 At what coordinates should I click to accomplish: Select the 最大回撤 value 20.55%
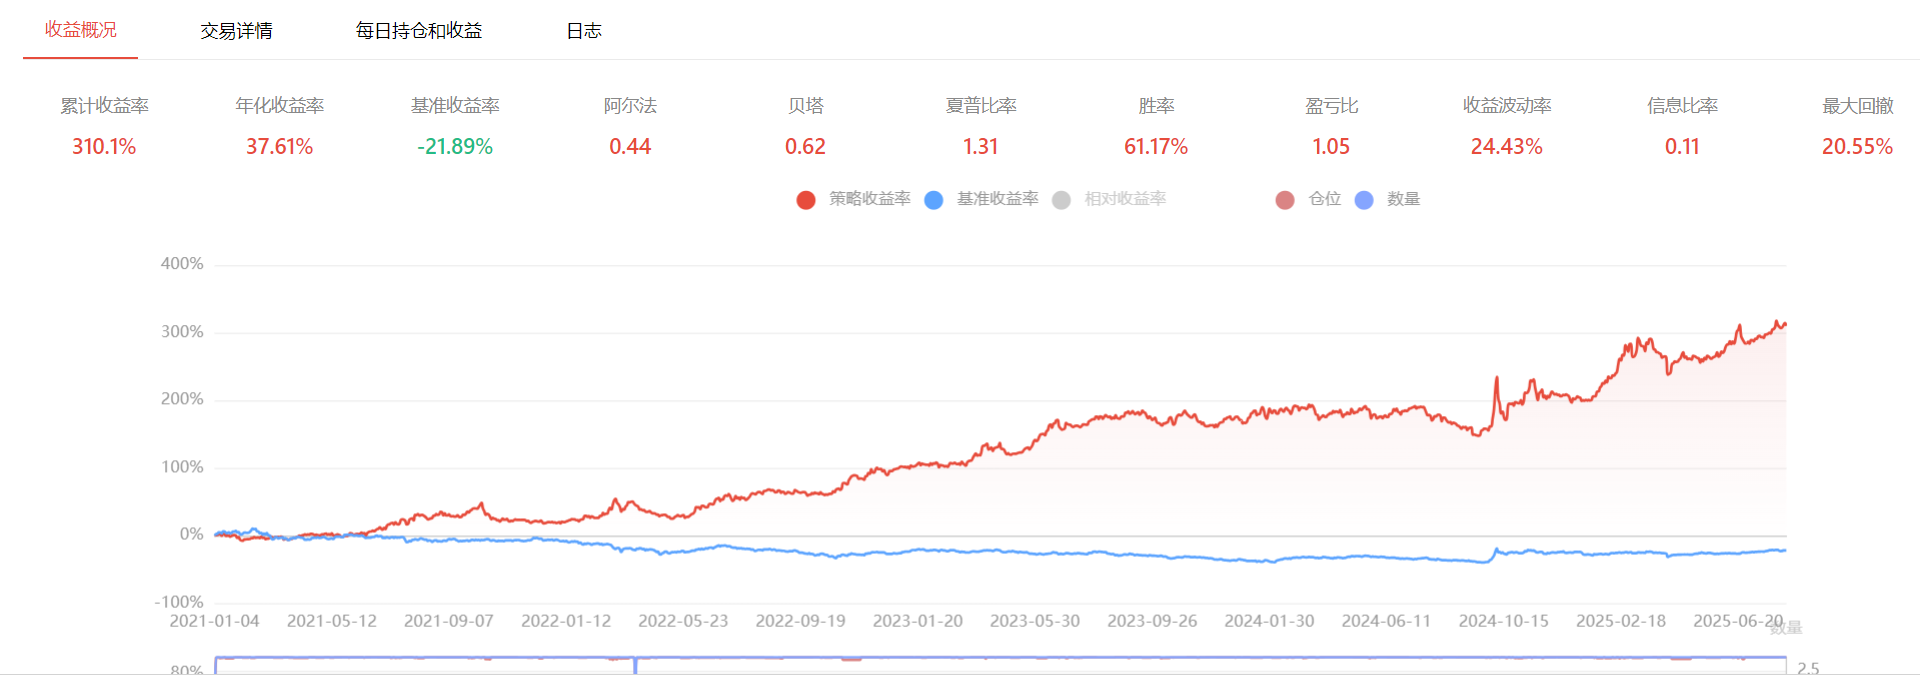[1857, 147]
